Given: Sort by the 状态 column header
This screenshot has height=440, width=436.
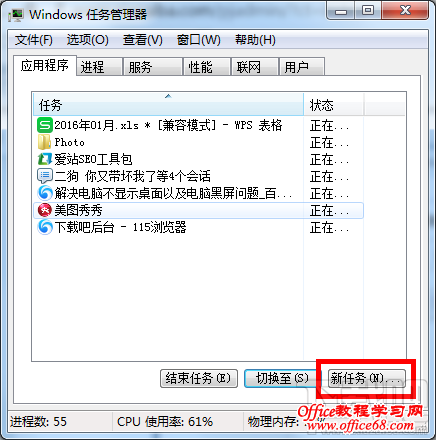Looking at the screenshot, I should pos(333,104).
